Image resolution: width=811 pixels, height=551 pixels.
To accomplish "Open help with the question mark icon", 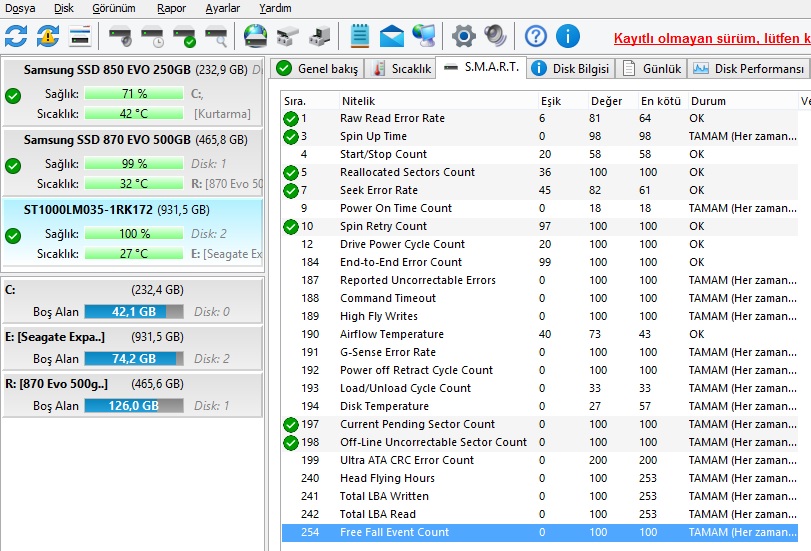I will click(x=536, y=37).
